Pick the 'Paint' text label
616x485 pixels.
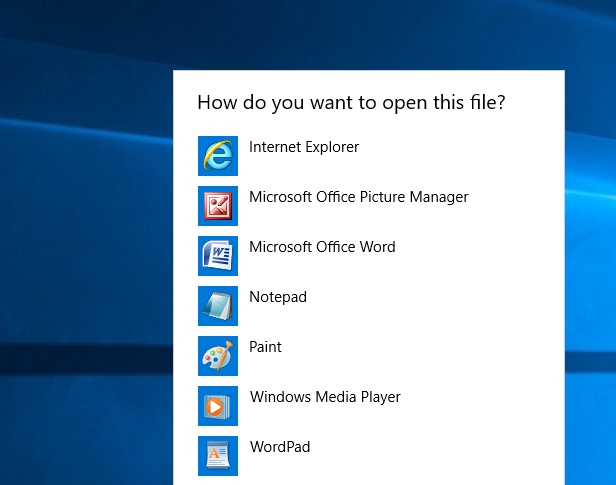[265, 347]
